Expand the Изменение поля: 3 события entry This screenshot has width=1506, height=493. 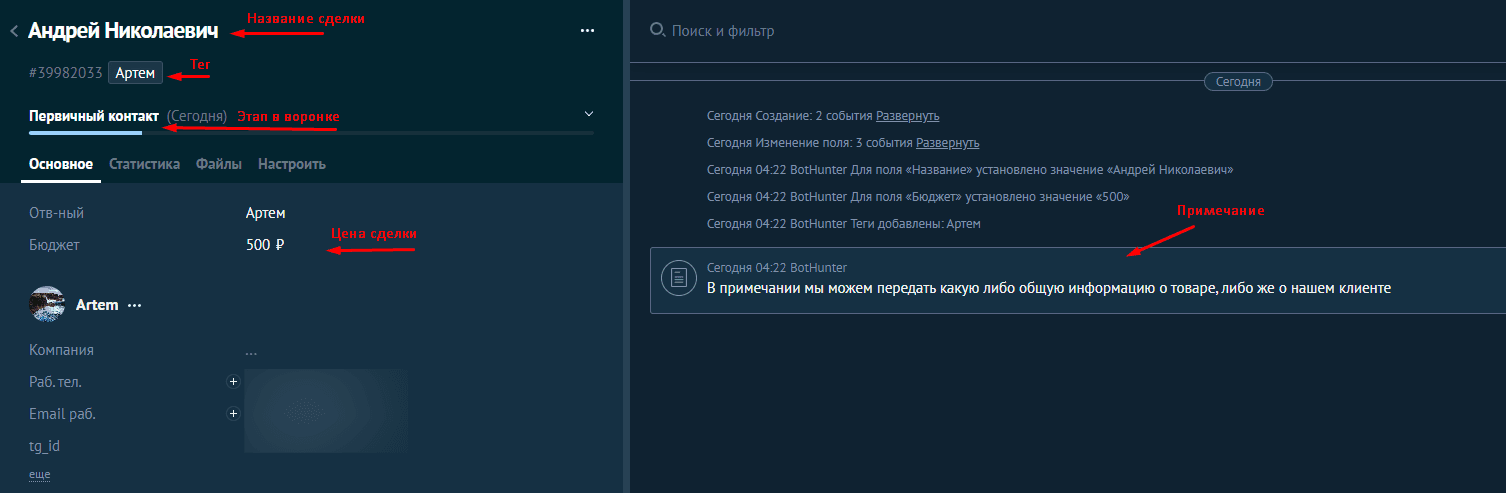pyautogui.click(x=947, y=143)
